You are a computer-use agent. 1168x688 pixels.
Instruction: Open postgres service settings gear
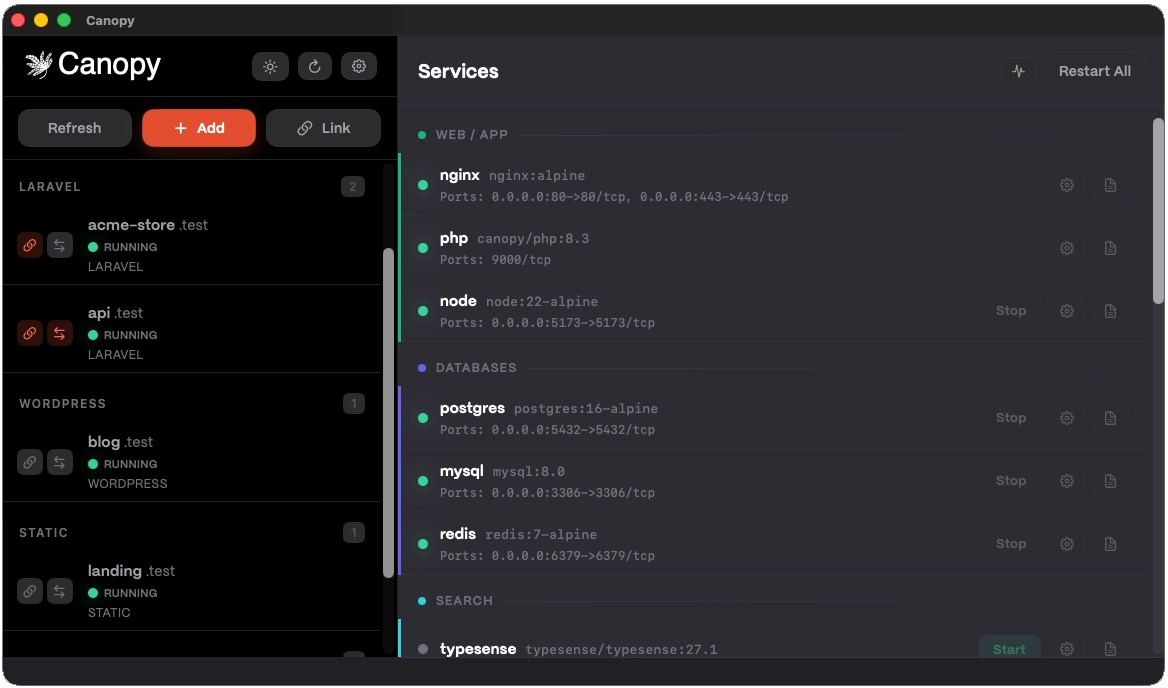[1067, 418]
